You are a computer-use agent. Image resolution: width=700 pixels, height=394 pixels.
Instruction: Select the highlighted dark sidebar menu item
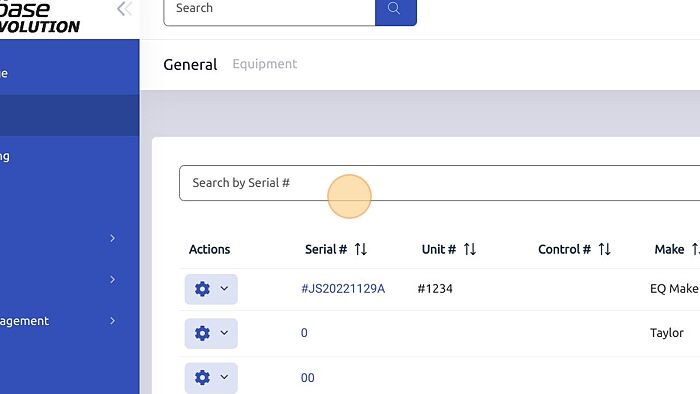coord(70,115)
